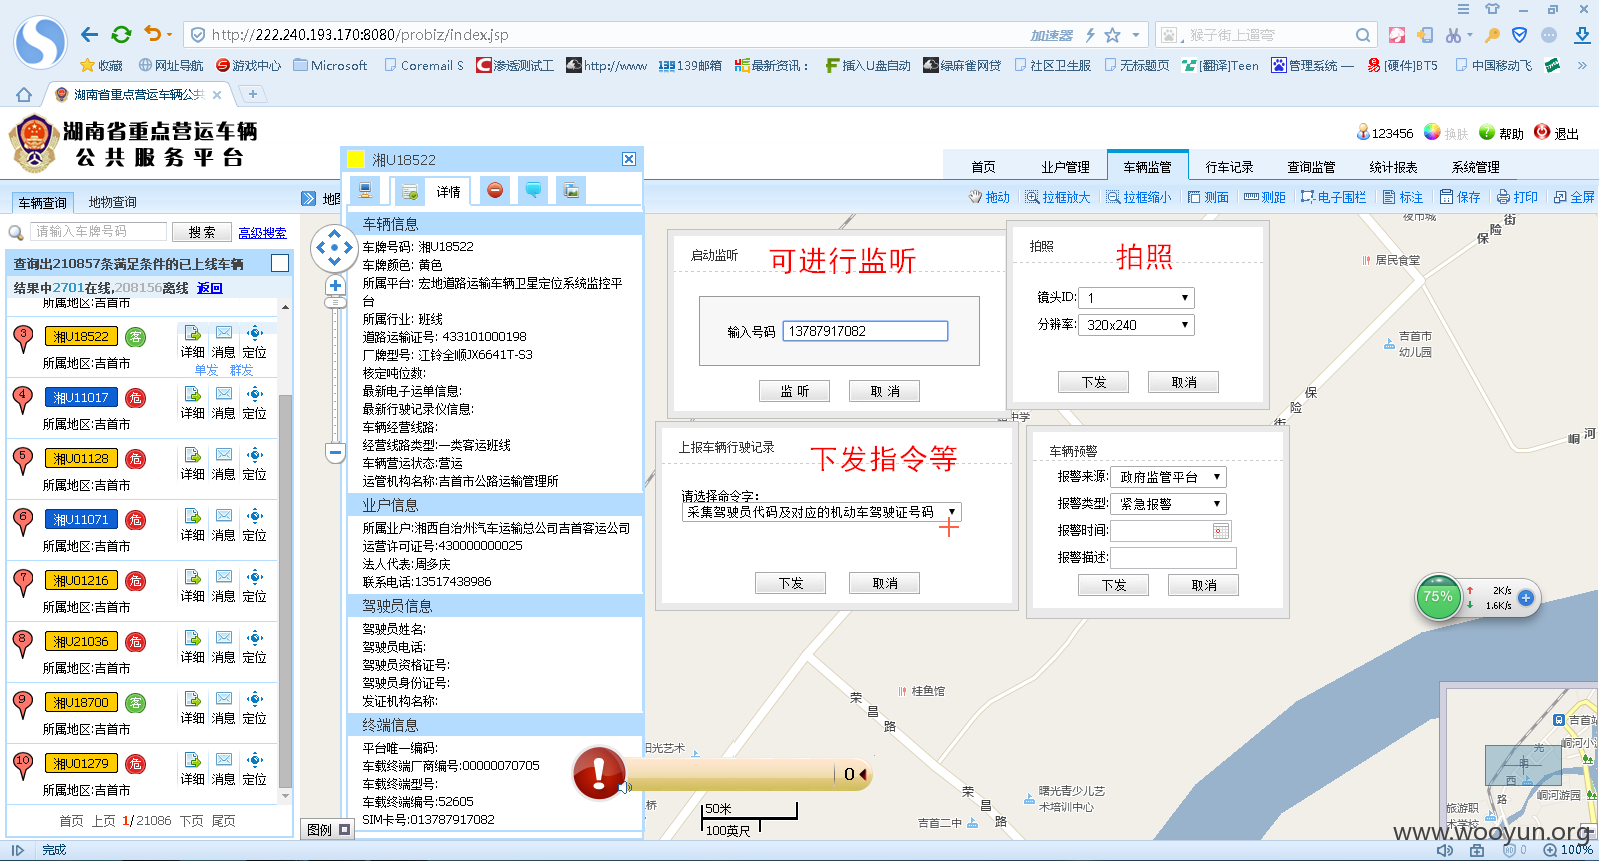
Task: Click the map zoom-in plus button
Action: pyautogui.click(x=335, y=286)
